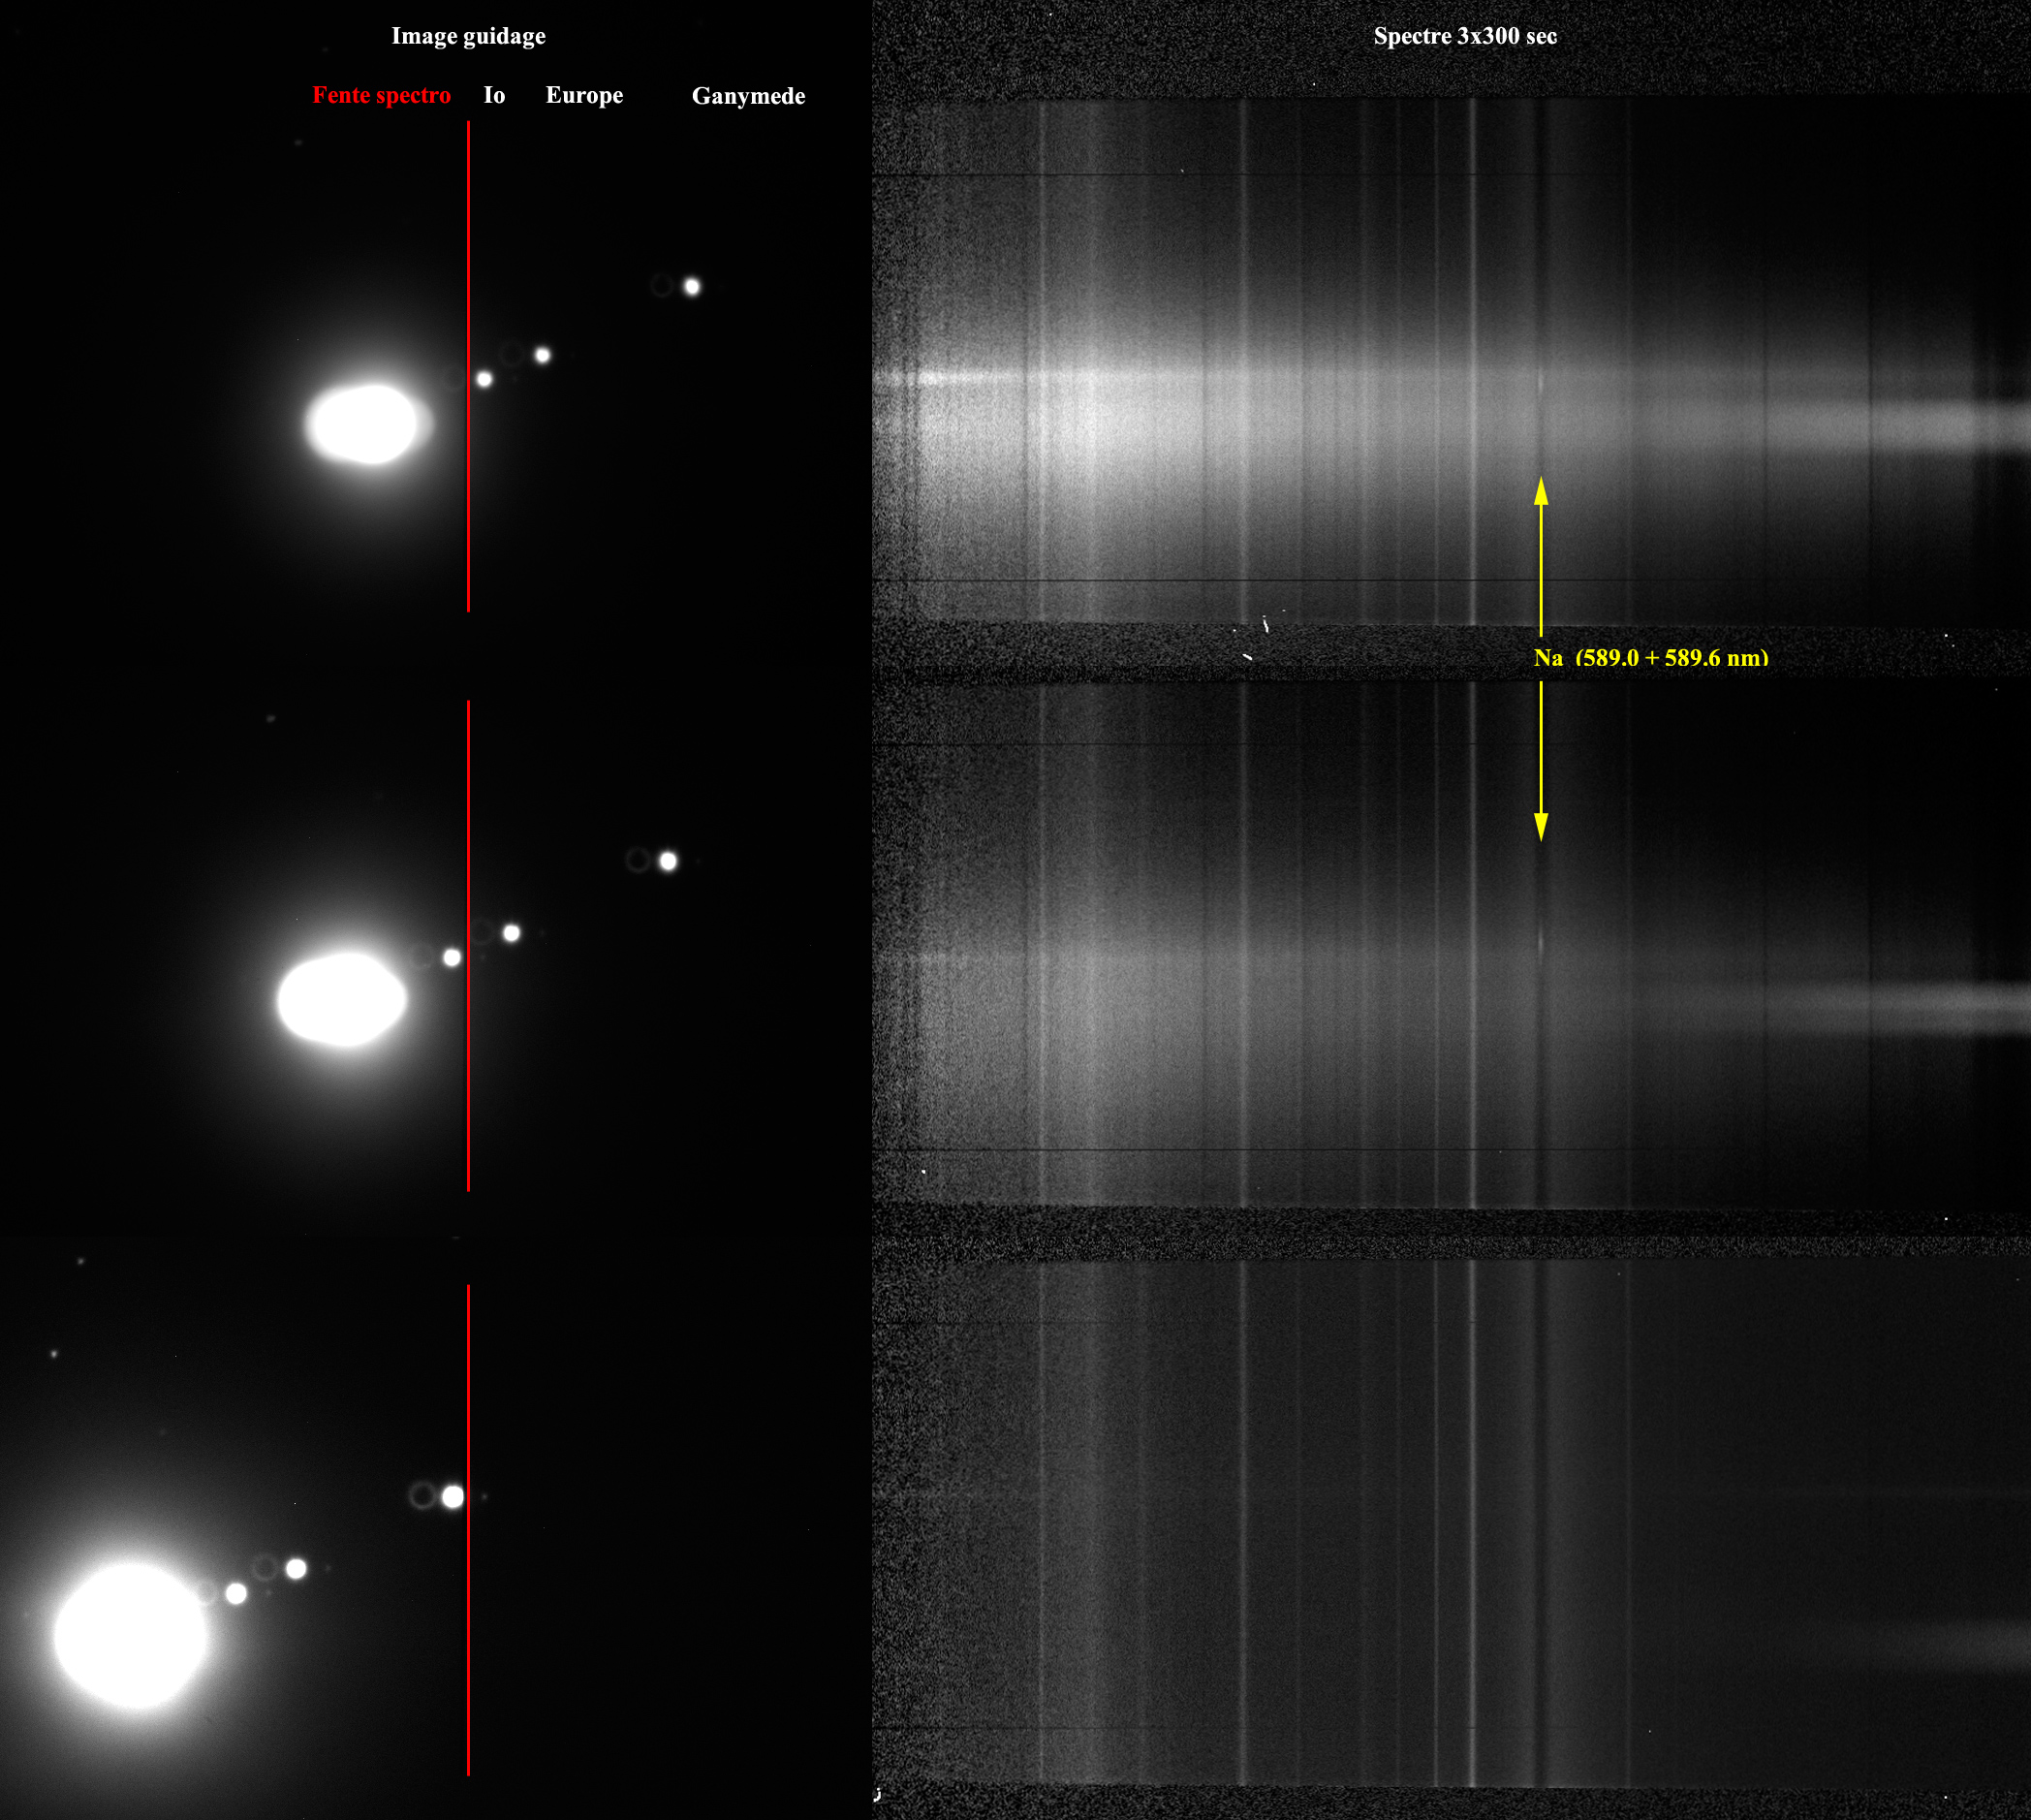This screenshot has width=2031, height=1820.
Task: Click the yellow Na (589.0 + 589.6 nm) label
Action: point(1650,657)
